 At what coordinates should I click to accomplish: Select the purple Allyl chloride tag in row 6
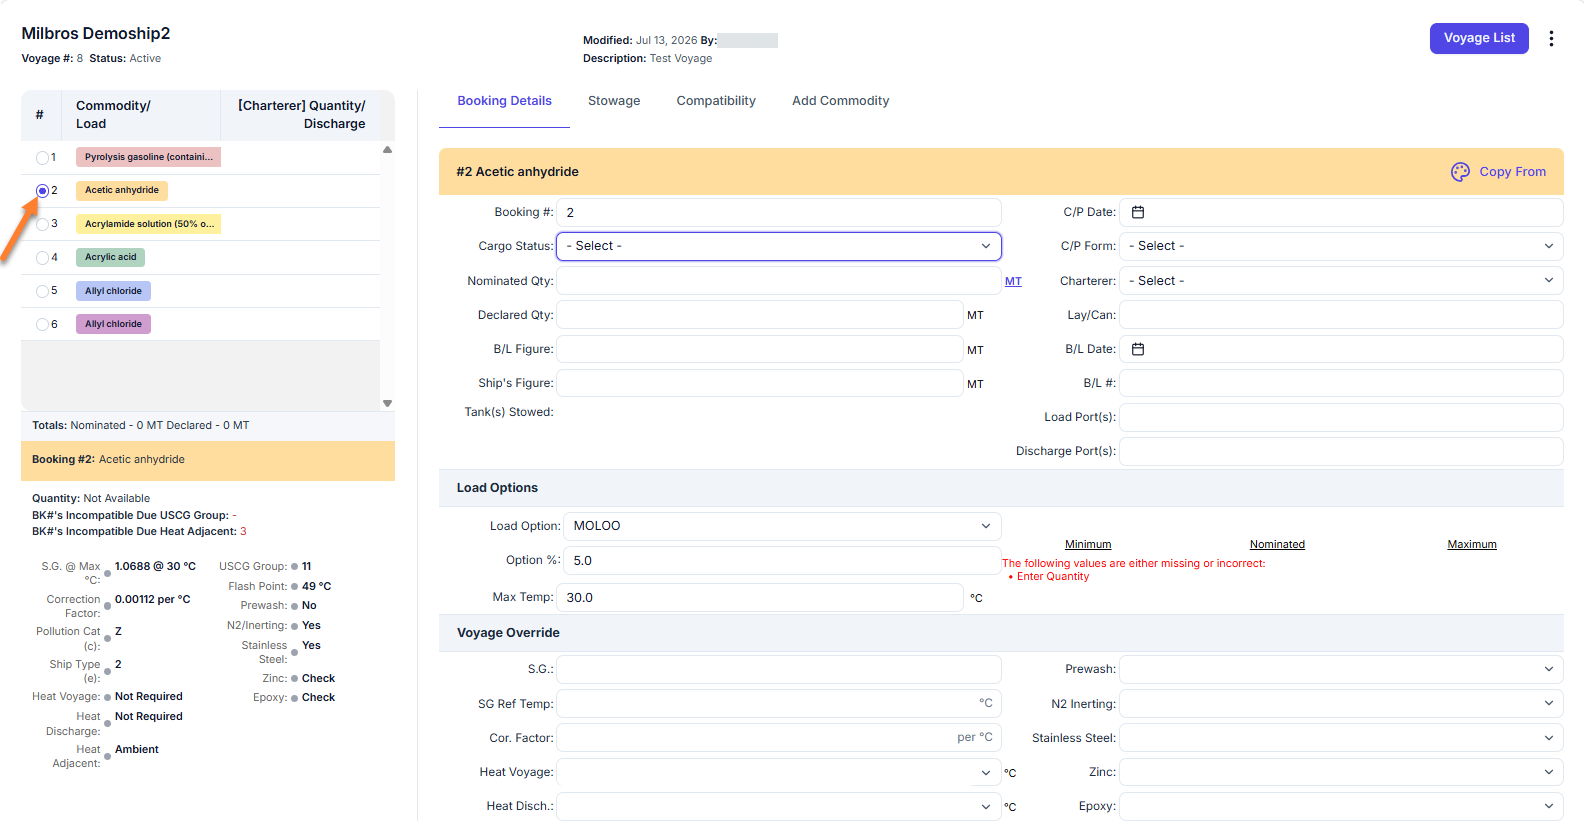coord(113,324)
